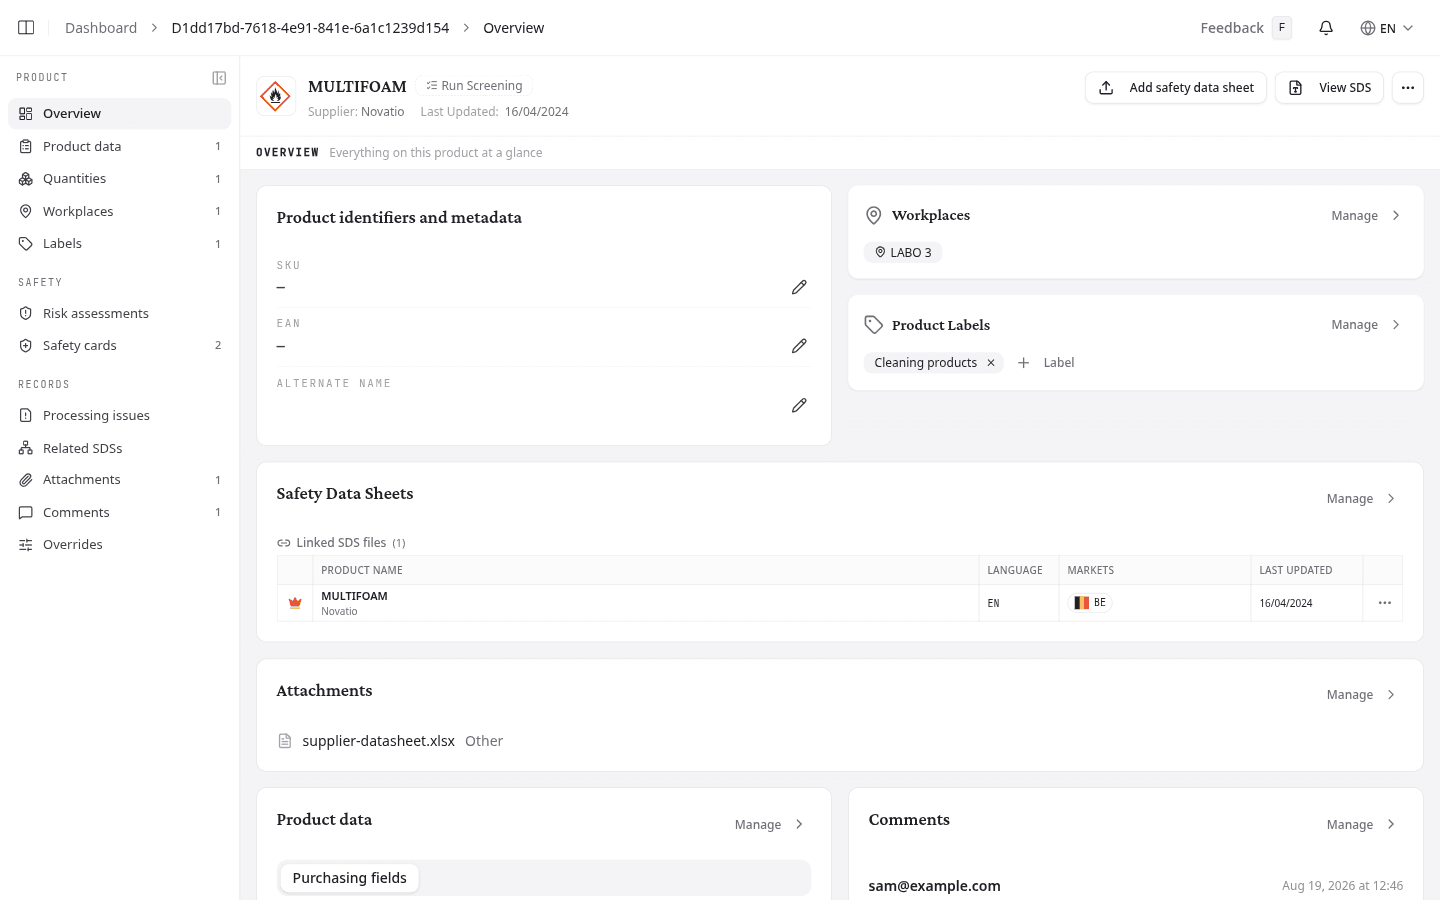This screenshot has height=900, width=1440.
Task: Open the EN language dropdown
Action: pyautogui.click(x=1386, y=28)
